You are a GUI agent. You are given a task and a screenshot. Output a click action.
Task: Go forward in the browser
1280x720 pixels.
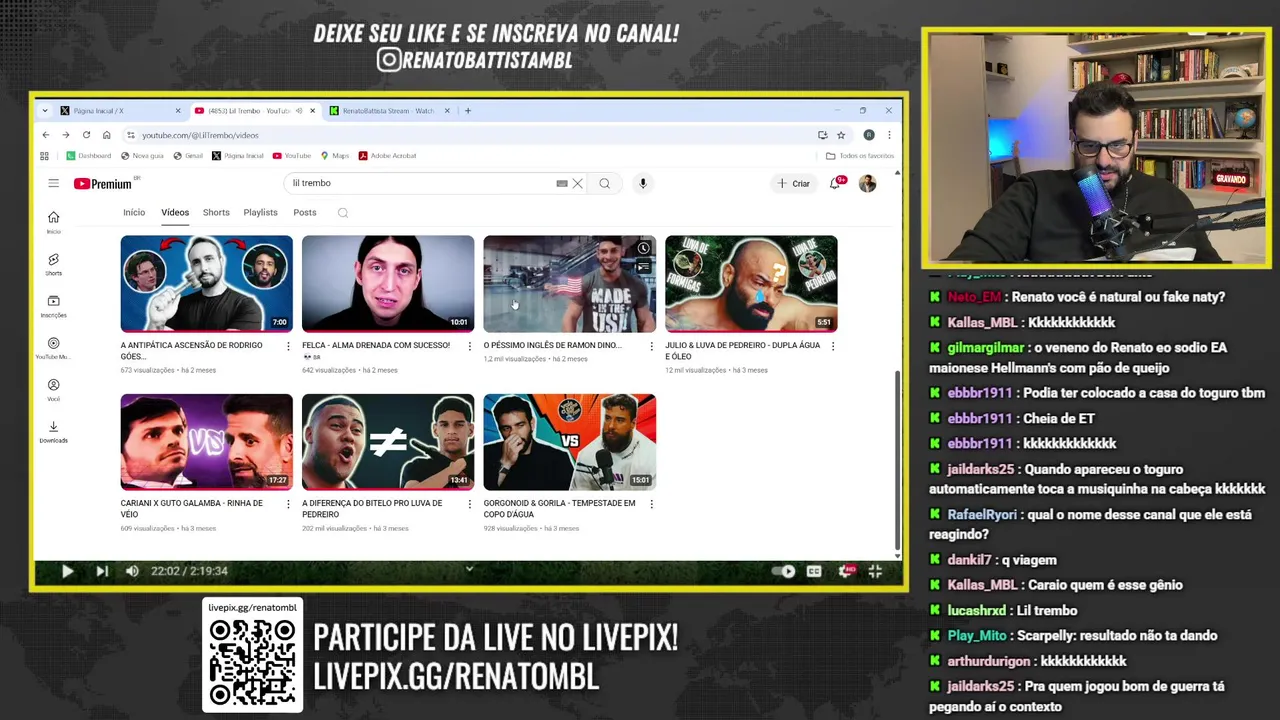pyautogui.click(x=66, y=135)
